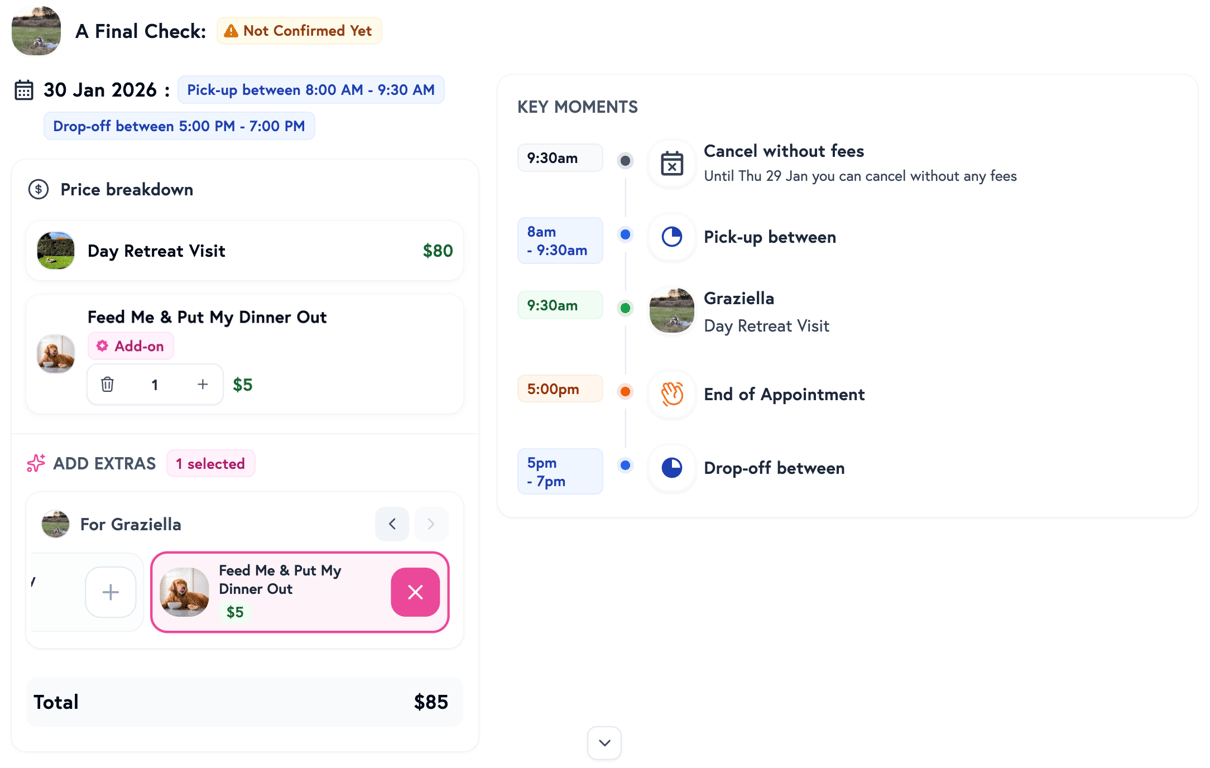
Task: Increase add-on quantity with plus icon
Action: pyautogui.click(x=203, y=385)
